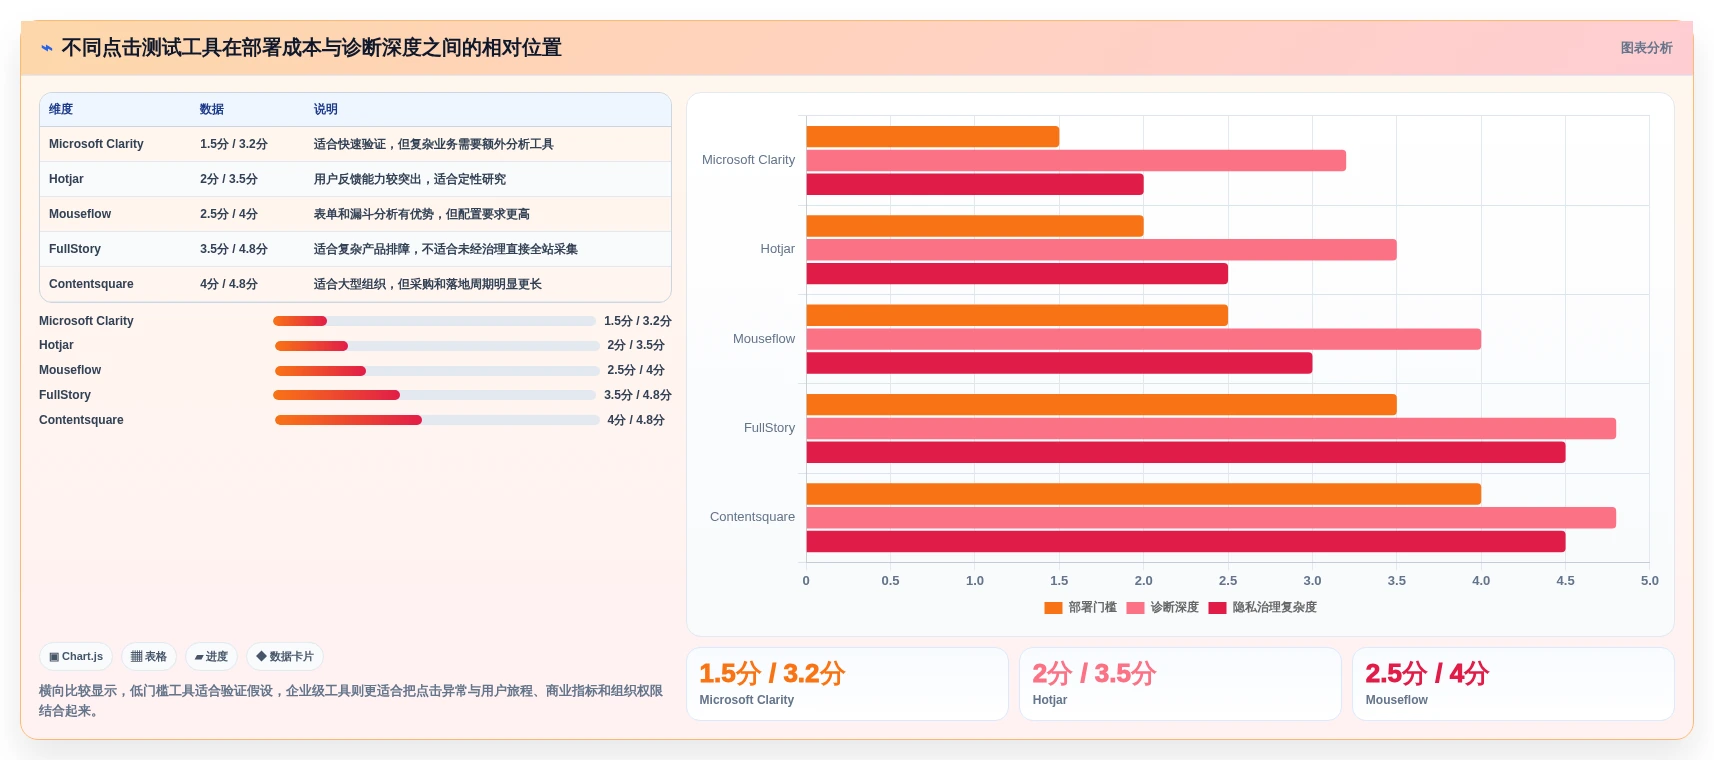Click FullStory orange 部署门槛 bar
This screenshot has width=1714, height=760.
[1102, 405]
